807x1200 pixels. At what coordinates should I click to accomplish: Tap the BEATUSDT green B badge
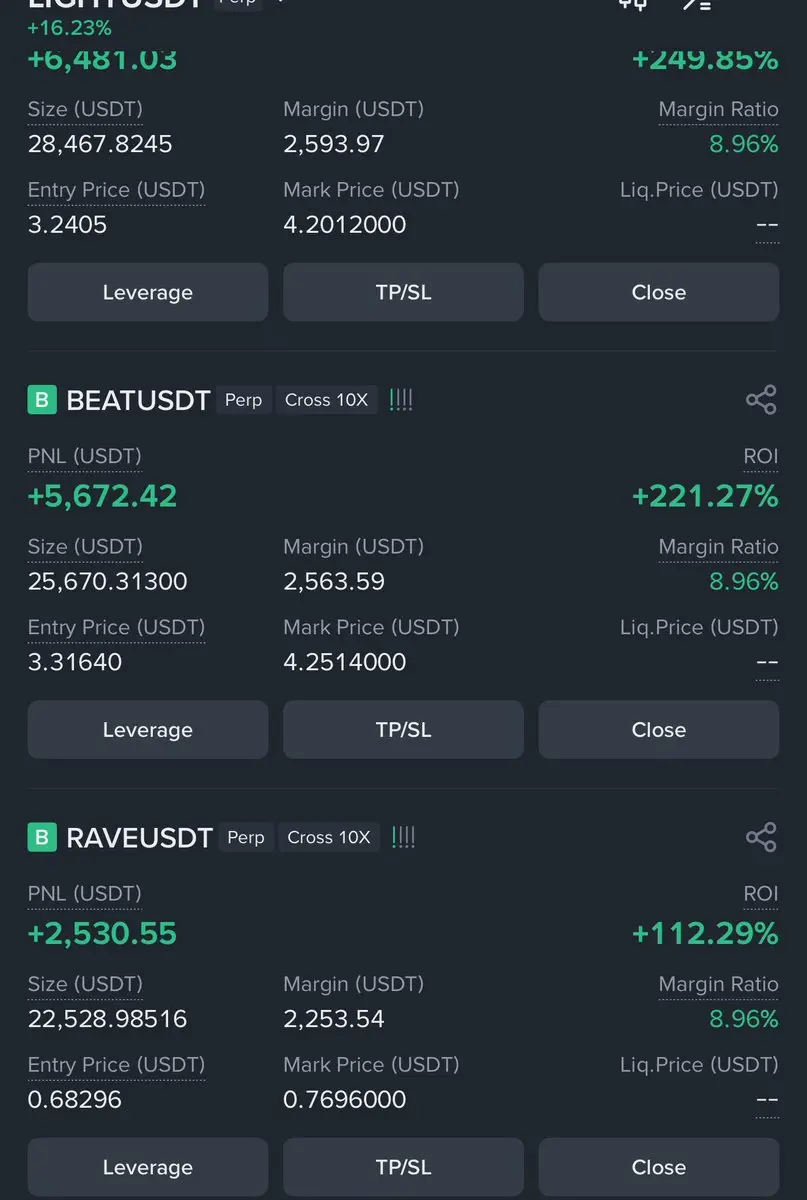pyautogui.click(x=41, y=400)
